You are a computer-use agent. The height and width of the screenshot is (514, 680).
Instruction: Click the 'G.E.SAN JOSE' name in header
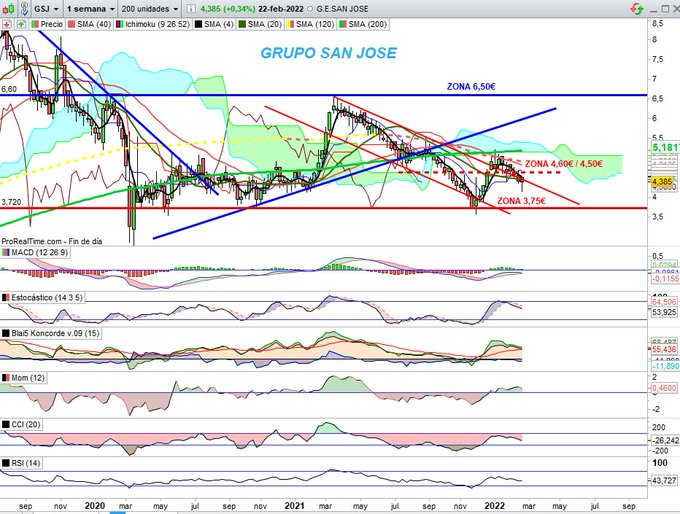[x=342, y=9]
